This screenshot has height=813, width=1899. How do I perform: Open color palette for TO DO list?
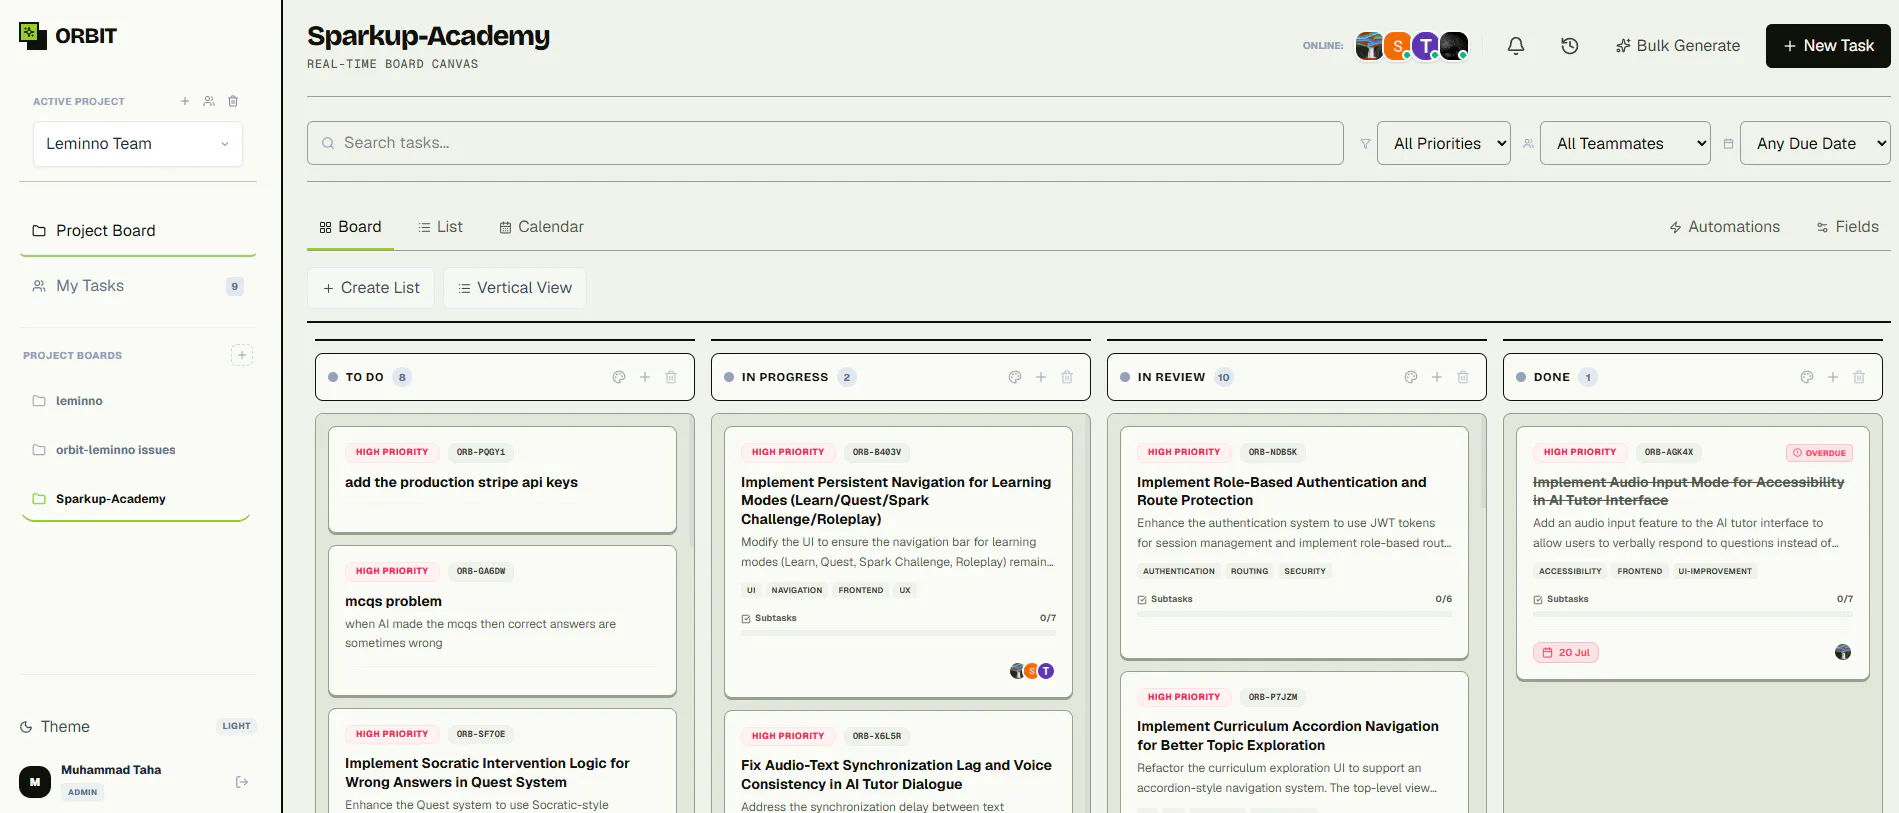pyautogui.click(x=619, y=377)
